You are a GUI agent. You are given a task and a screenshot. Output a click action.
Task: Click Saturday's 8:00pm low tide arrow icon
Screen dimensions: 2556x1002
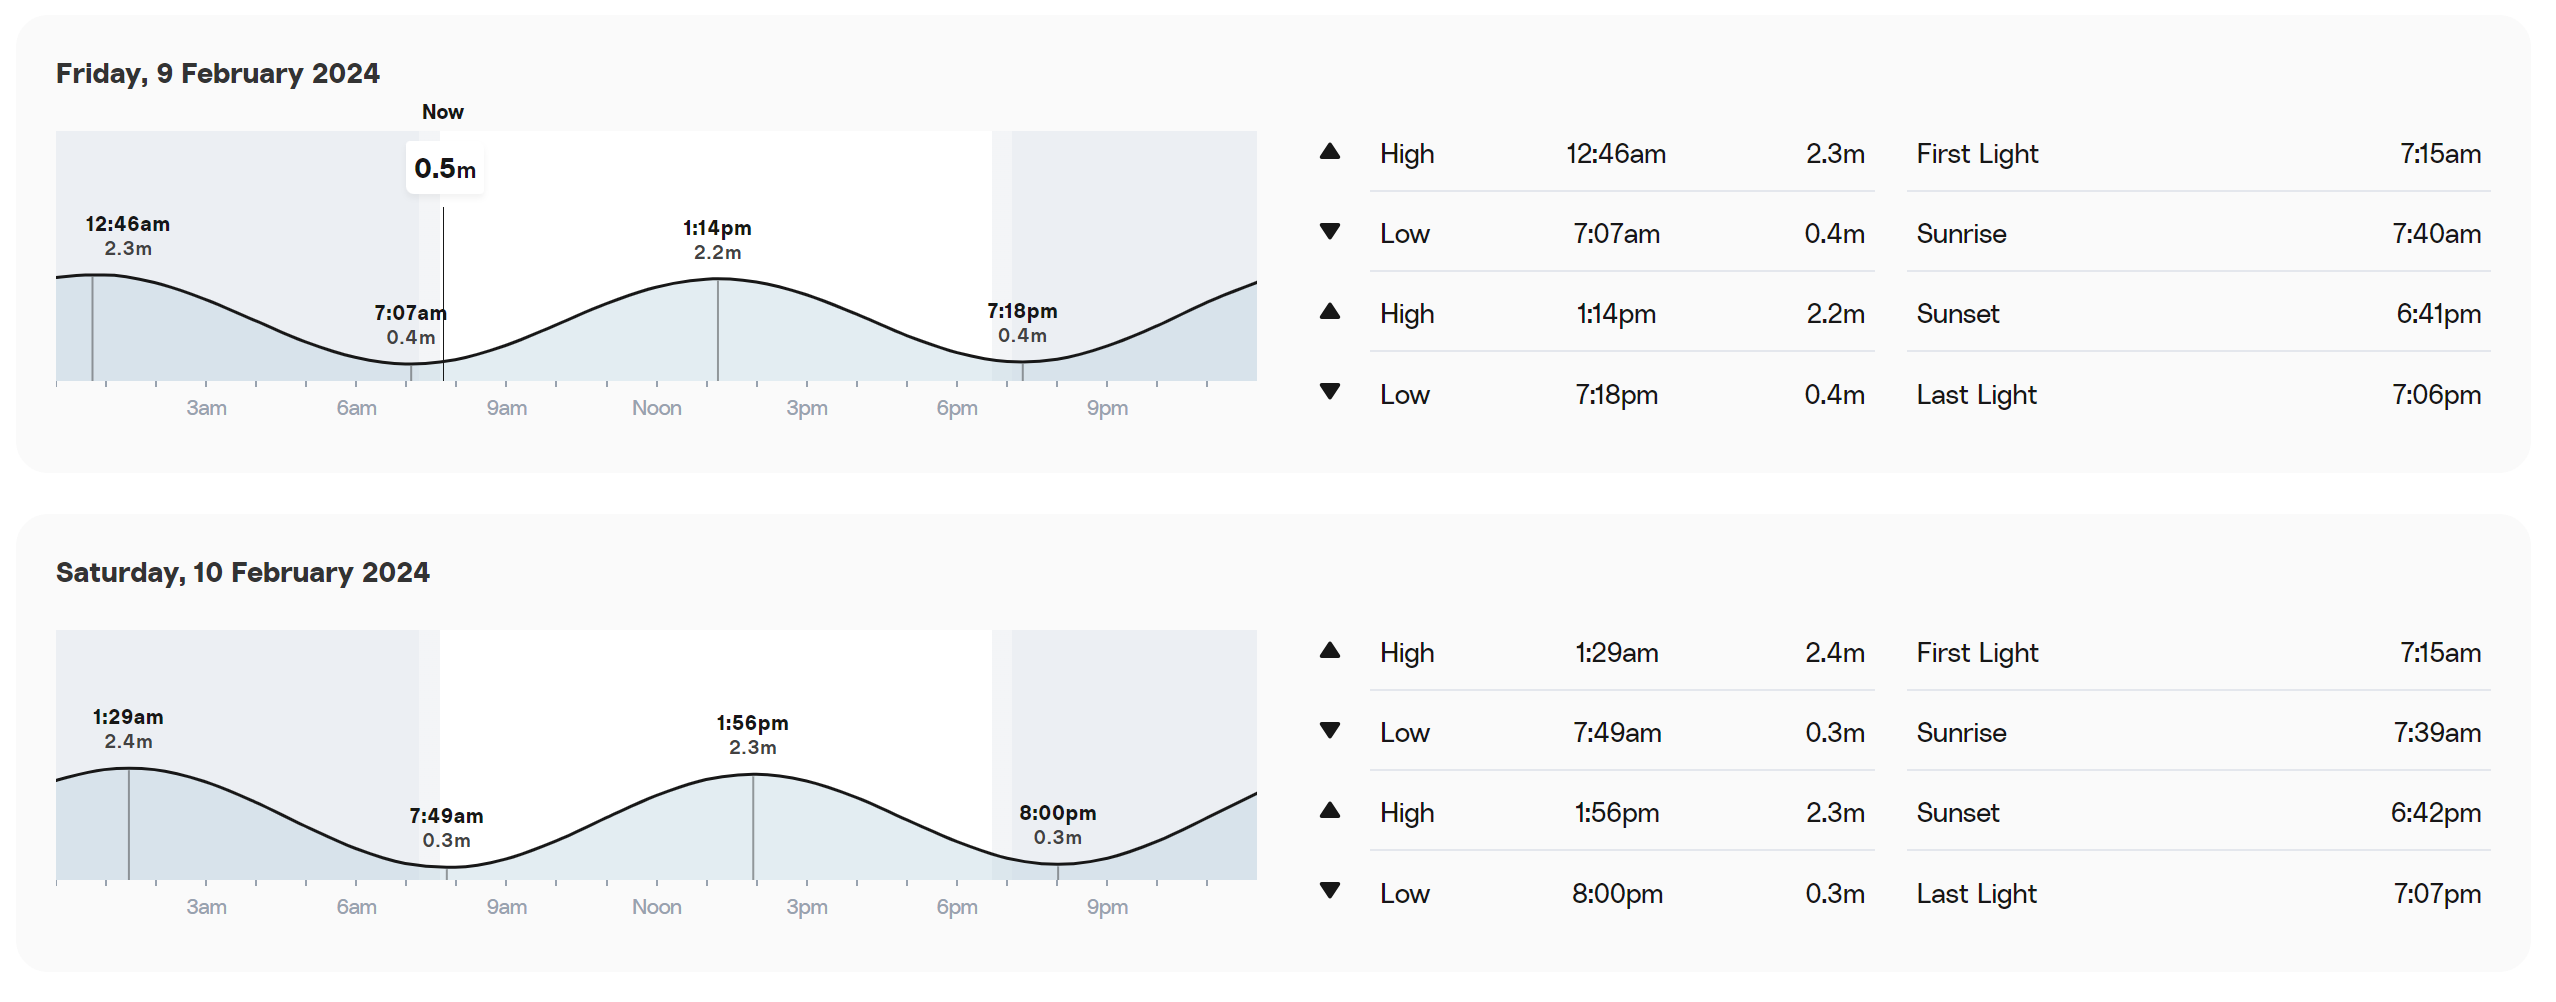tap(1329, 891)
